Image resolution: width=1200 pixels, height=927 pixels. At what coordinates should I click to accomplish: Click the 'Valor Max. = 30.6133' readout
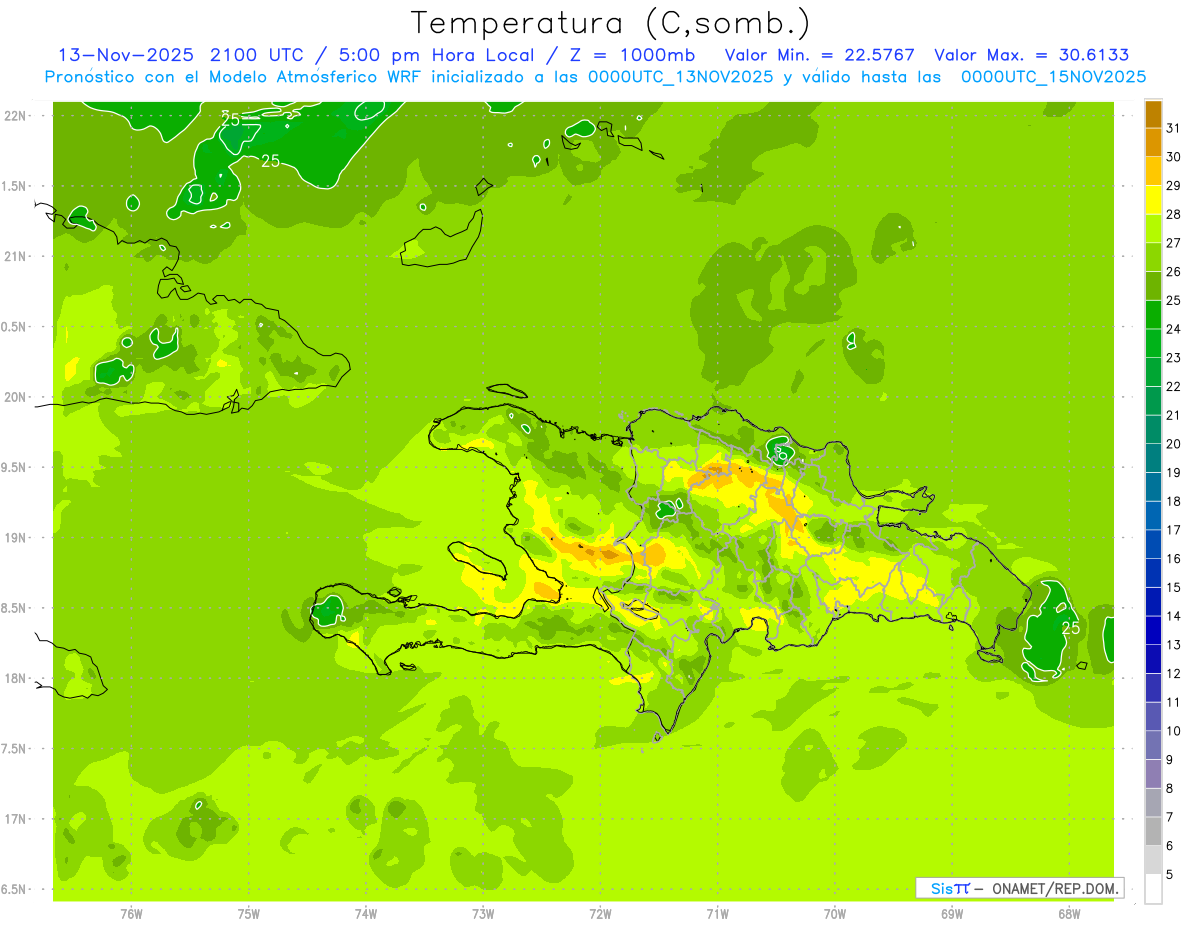(1031, 55)
